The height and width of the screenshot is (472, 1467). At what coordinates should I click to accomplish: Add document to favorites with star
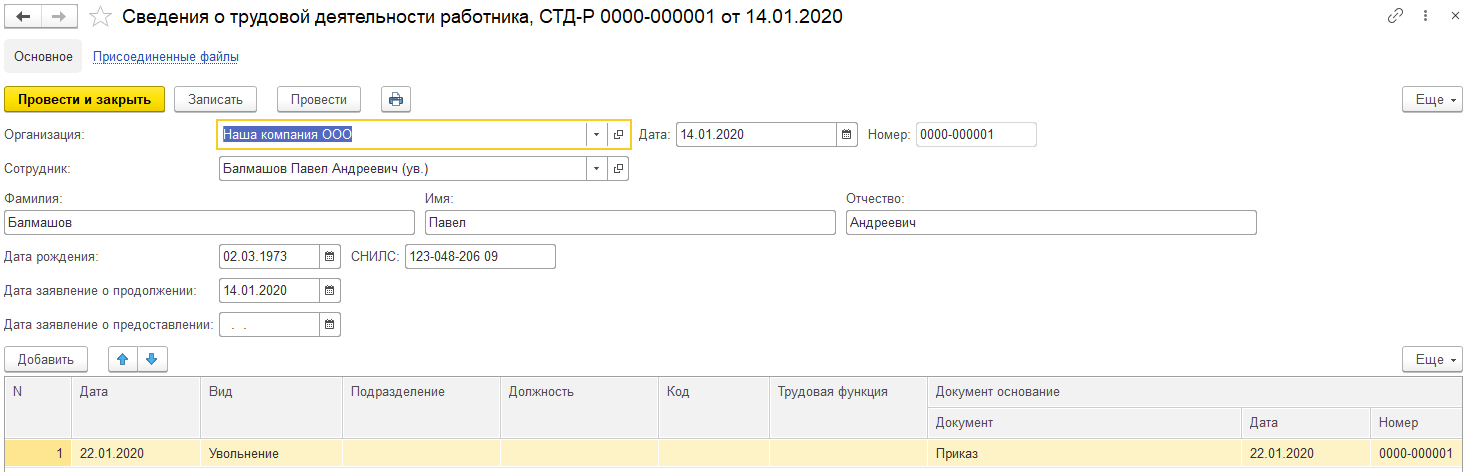click(100, 17)
